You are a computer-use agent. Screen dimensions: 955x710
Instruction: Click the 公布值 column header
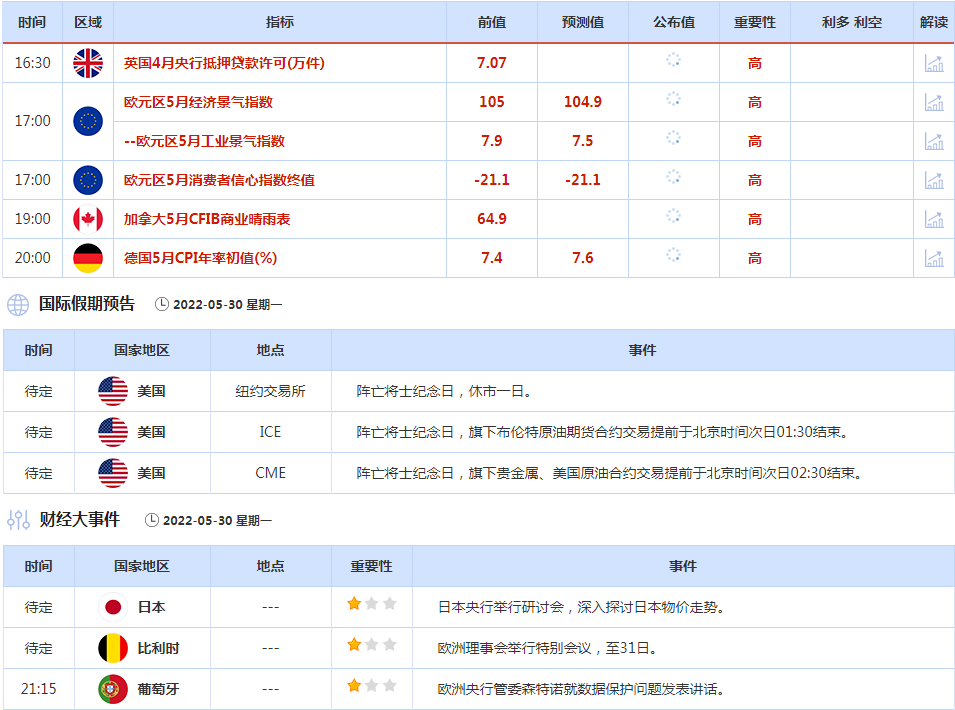[673, 22]
